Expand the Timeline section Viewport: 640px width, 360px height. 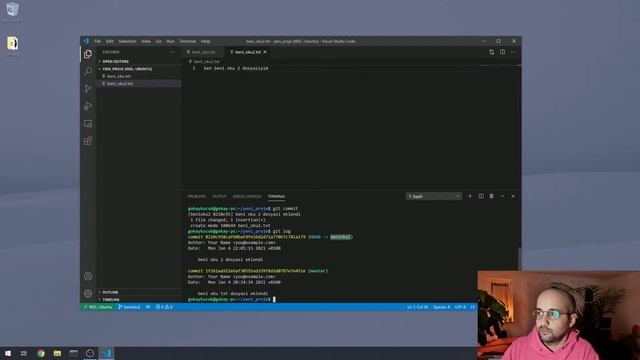coord(139,300)
